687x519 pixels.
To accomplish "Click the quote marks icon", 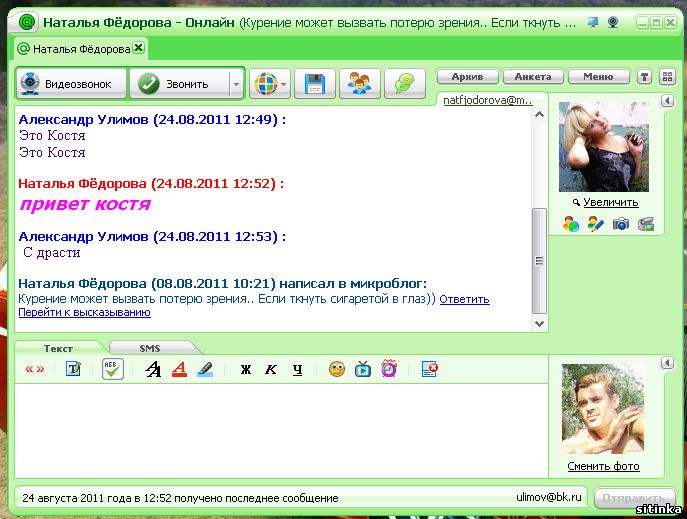I will (34, 369).
